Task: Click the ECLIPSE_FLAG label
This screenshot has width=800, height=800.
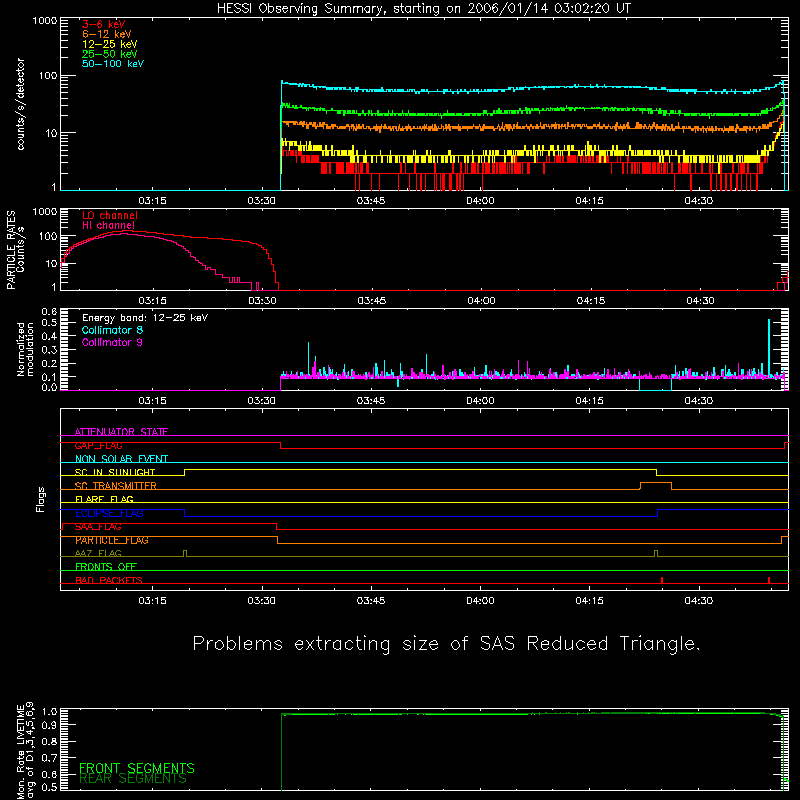Action: (x=109, y=513)
